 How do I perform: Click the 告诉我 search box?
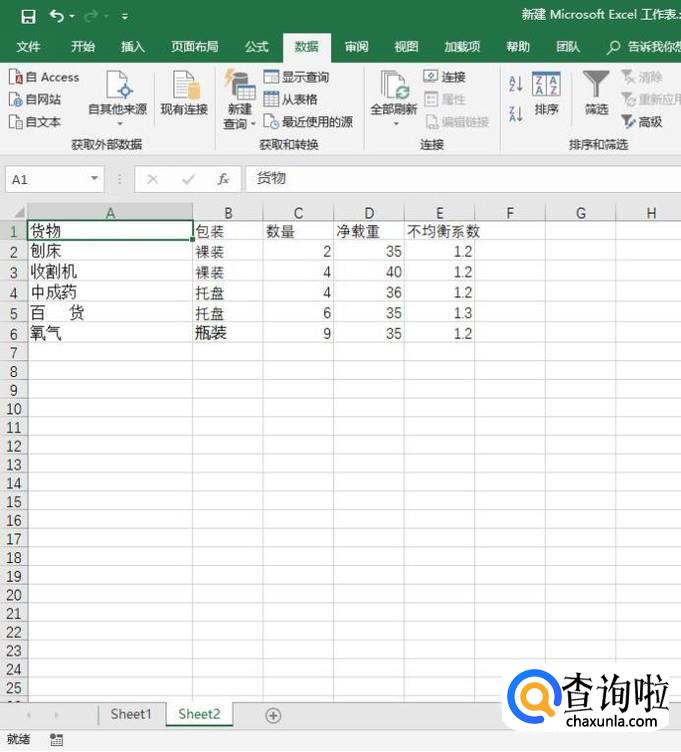[x=644, y=47]
